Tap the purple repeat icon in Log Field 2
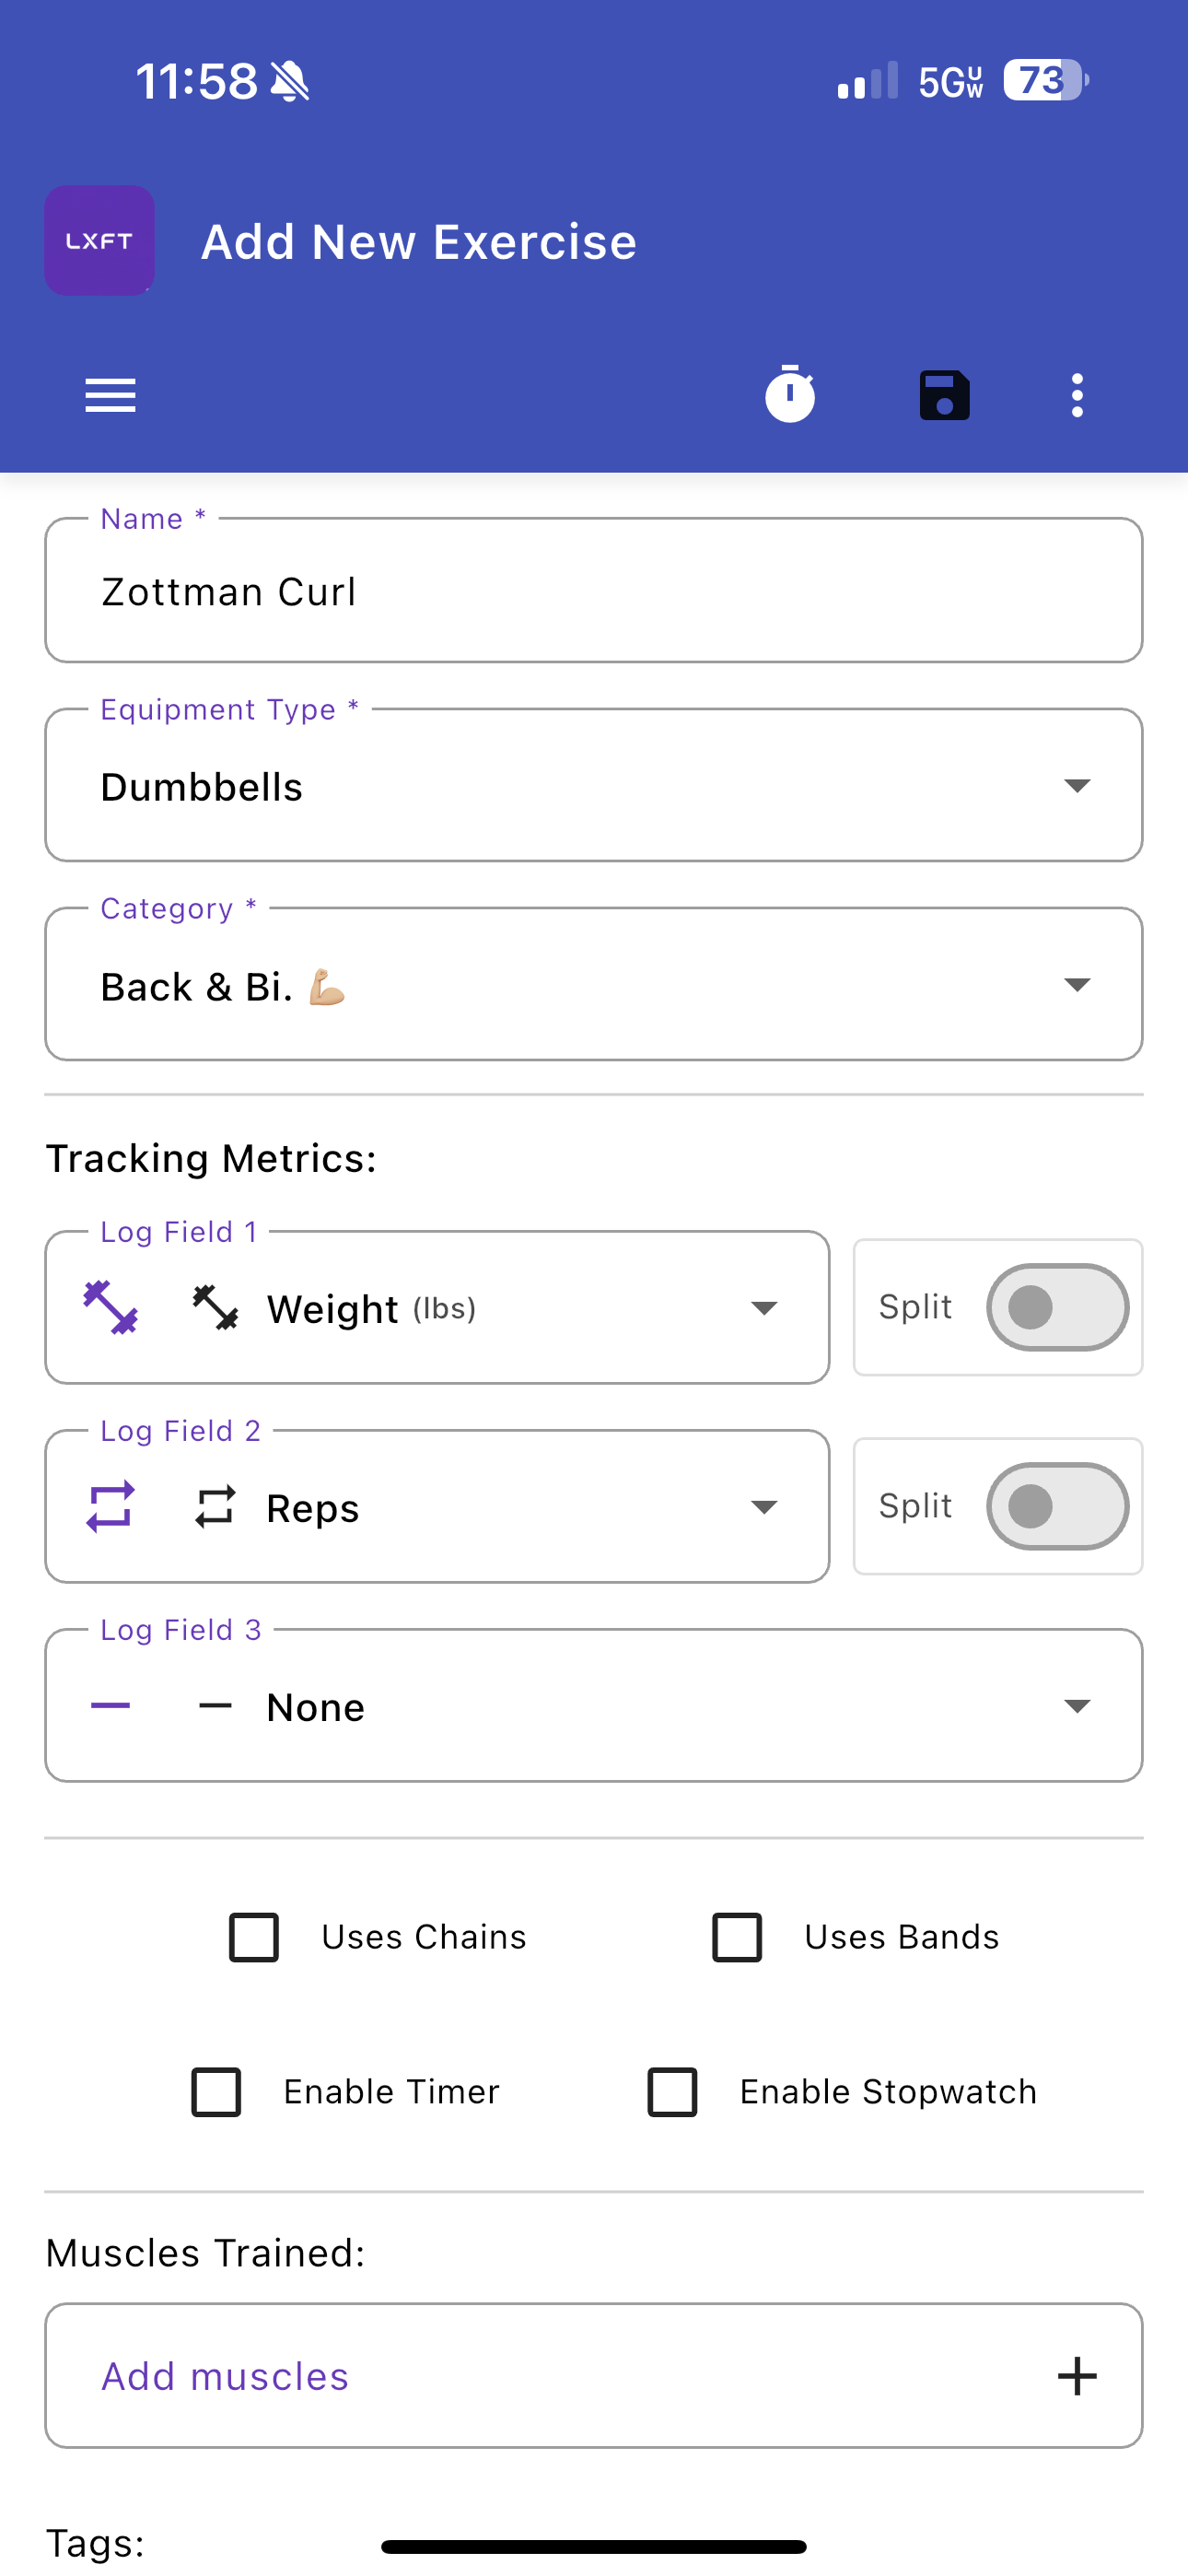Image resolution: width=1188 pixels, height=2576 pixels. [110, 1506]
